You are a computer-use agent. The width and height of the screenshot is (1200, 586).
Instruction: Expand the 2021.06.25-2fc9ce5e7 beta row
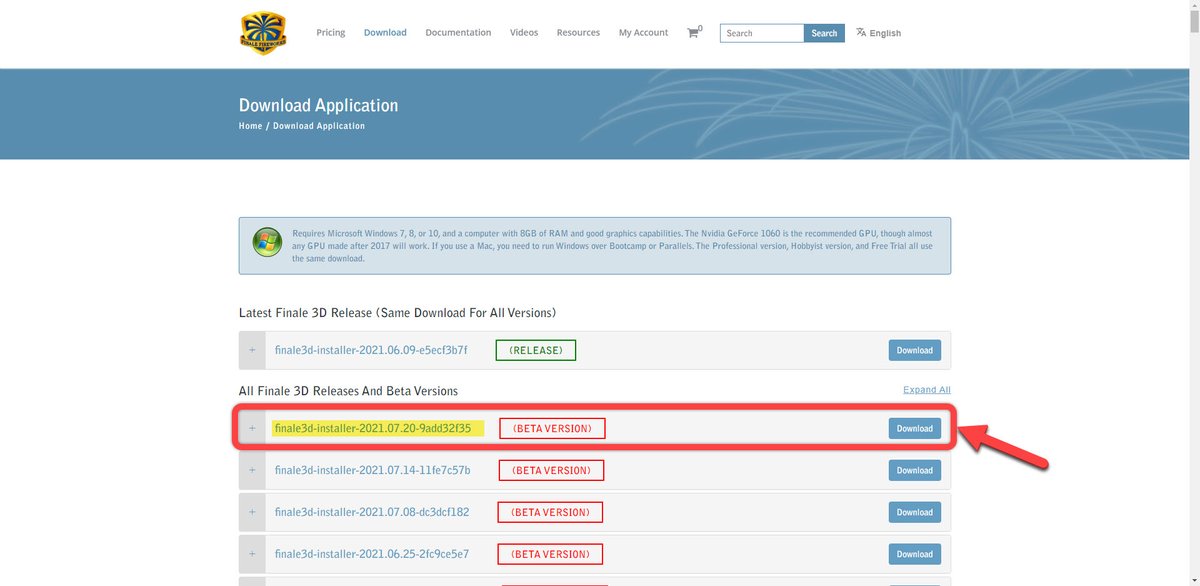point(252,554)
